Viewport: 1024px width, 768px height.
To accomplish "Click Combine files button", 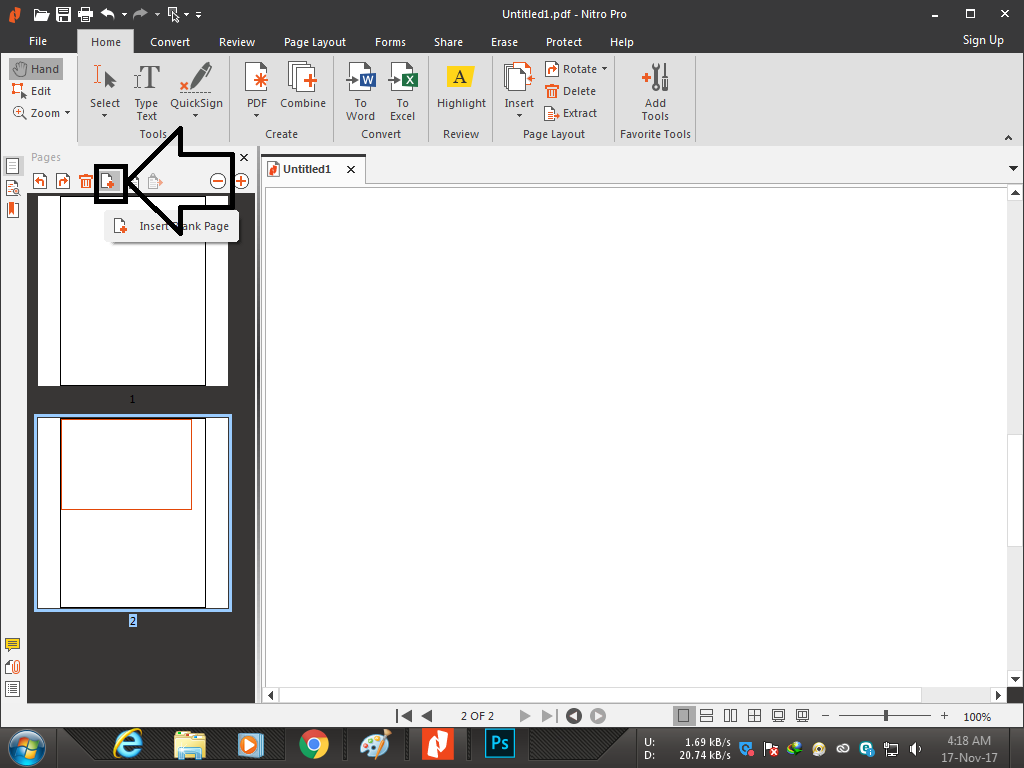I will (303, 85).
